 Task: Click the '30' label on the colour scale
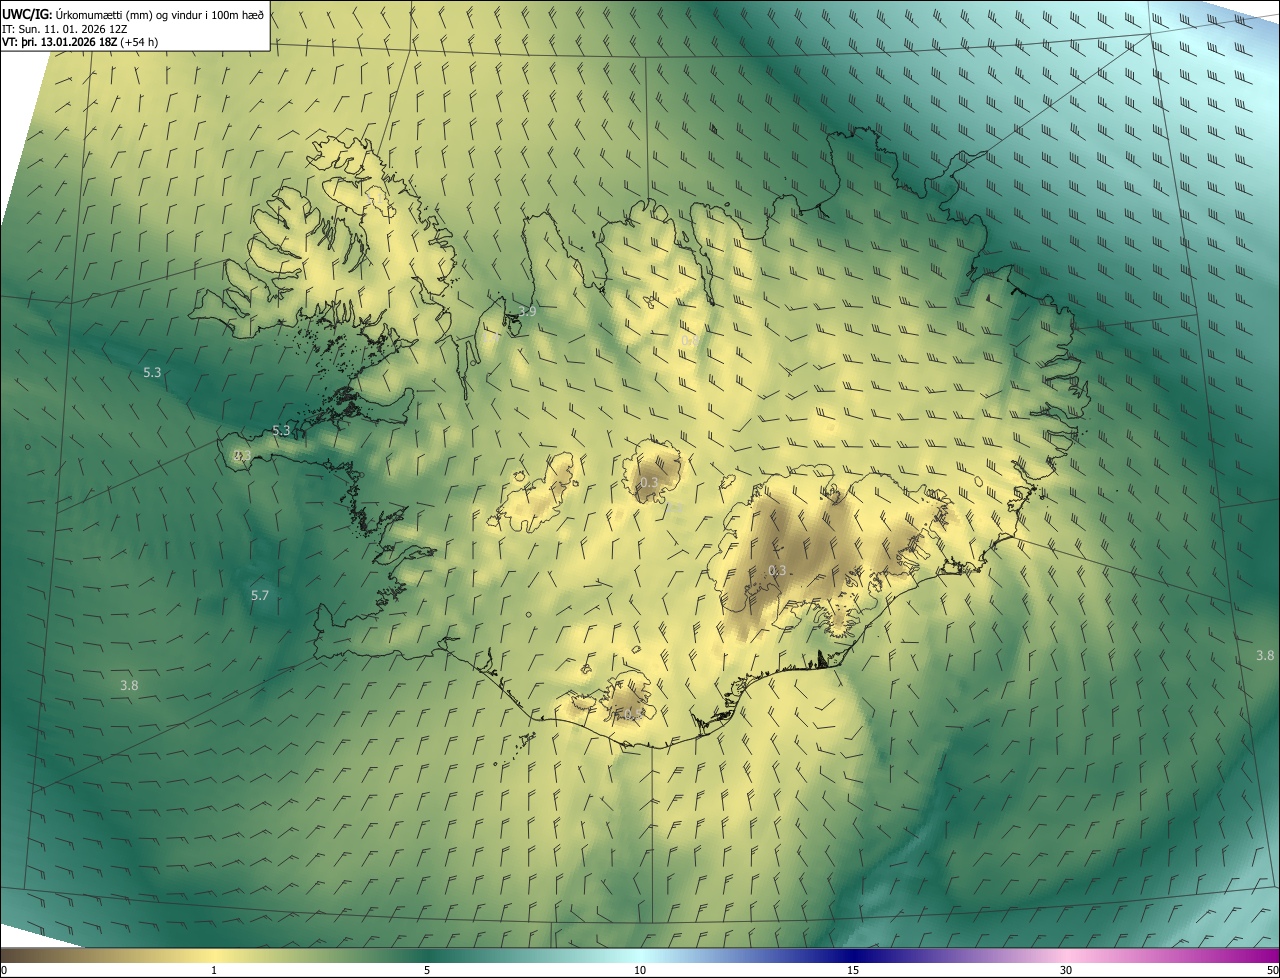pos(1066,970)
